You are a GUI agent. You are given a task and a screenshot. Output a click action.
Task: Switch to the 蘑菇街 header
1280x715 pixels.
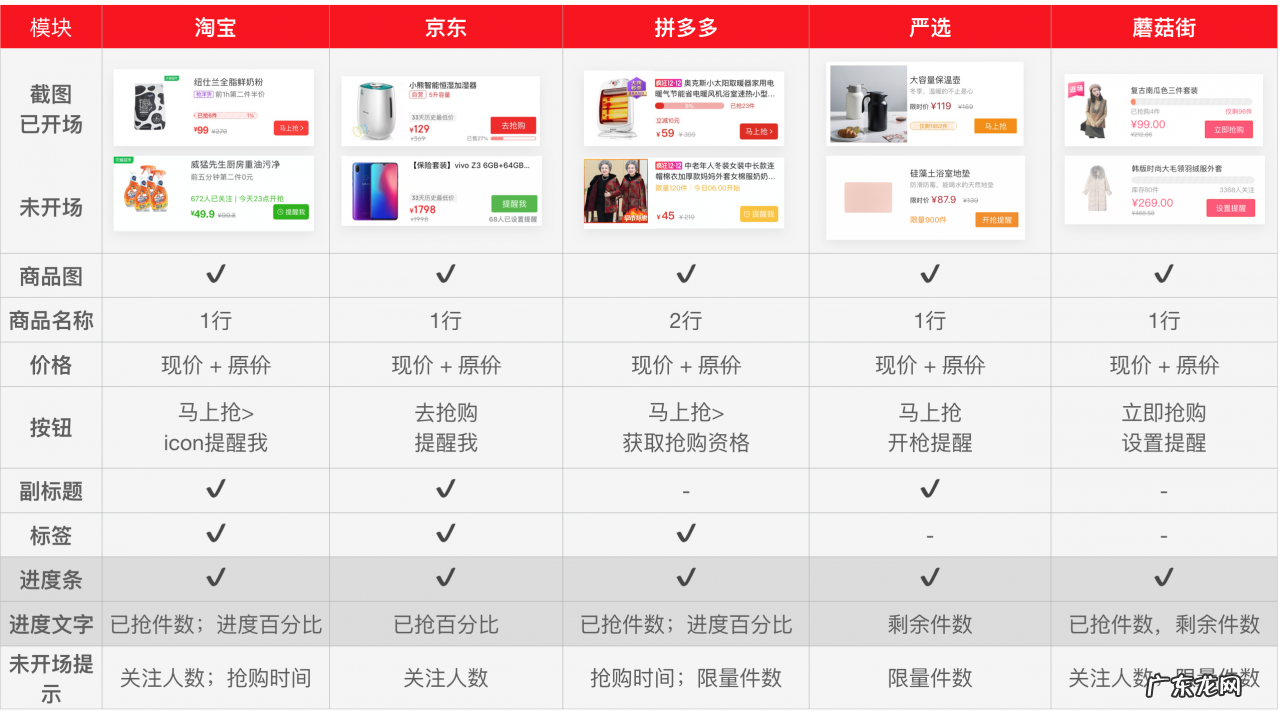pyautogui.click(x=1163, y=27)
